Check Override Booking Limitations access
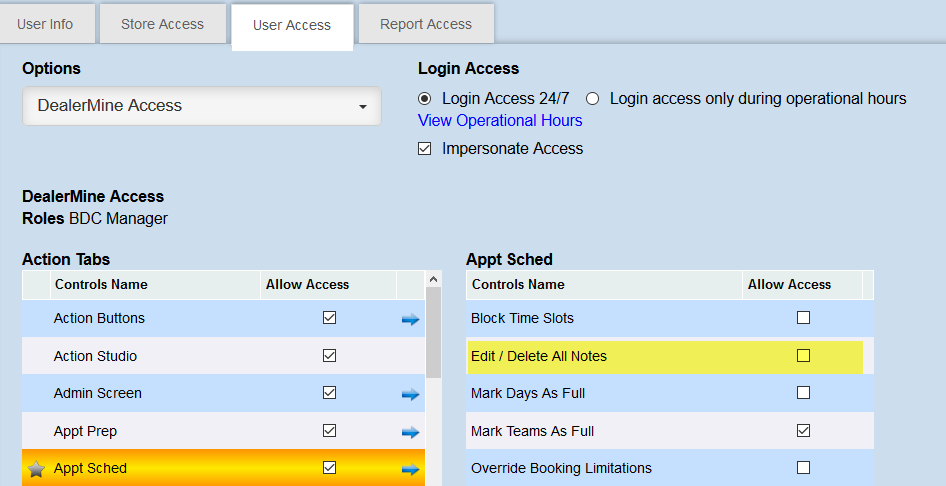The height and width of the screenshot is (486, 946). tap(803, 468)
